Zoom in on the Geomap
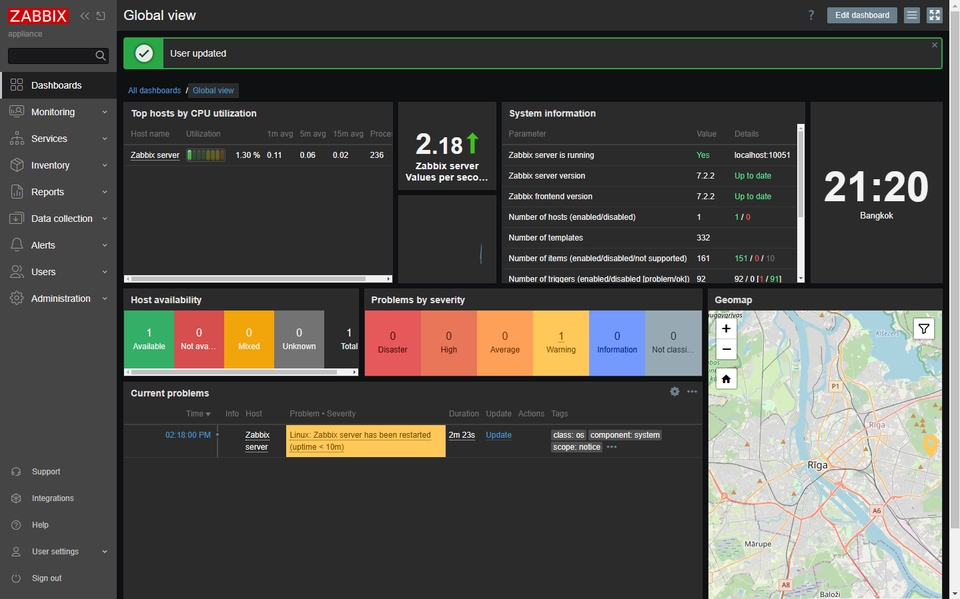Image resolution: width=960 pixels, height=599 pixels. coord(726,328)
